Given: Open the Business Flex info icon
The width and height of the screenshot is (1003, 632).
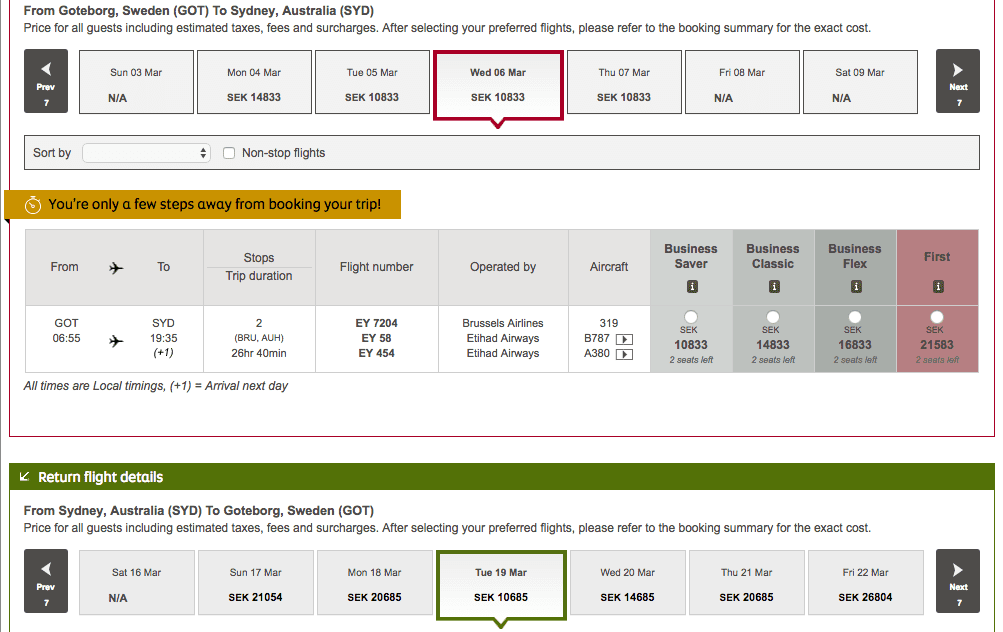Looking at the screenshot, I should coord(855,287).
